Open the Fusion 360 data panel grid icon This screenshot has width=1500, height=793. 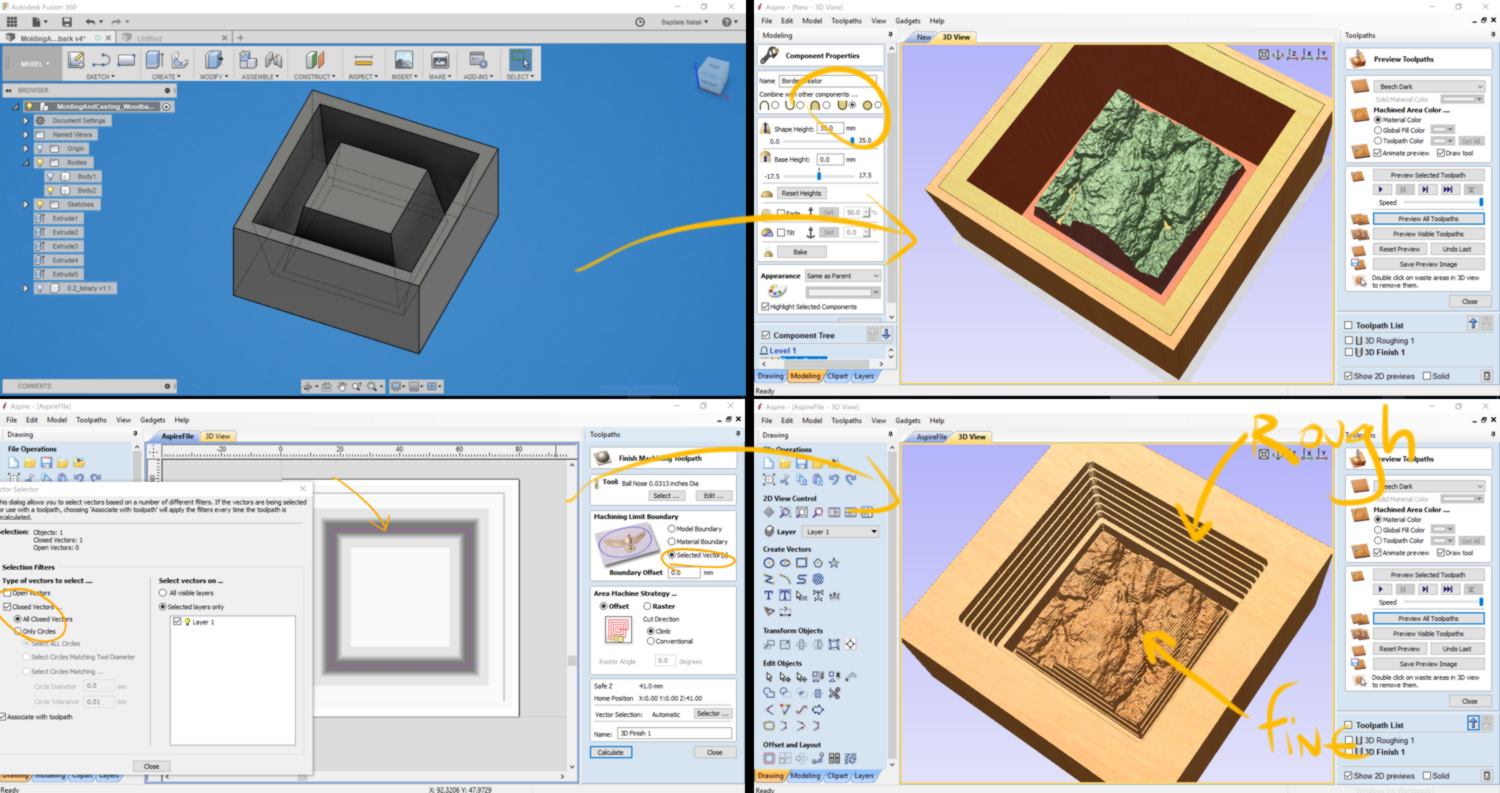(x=14, y=22)
